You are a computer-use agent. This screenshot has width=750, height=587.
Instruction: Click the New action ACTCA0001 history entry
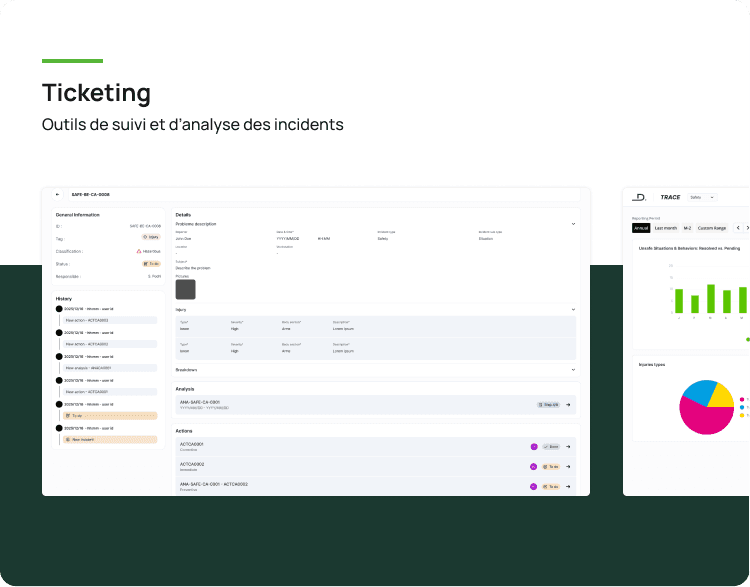pyautogui.click(x=110, y=392)
